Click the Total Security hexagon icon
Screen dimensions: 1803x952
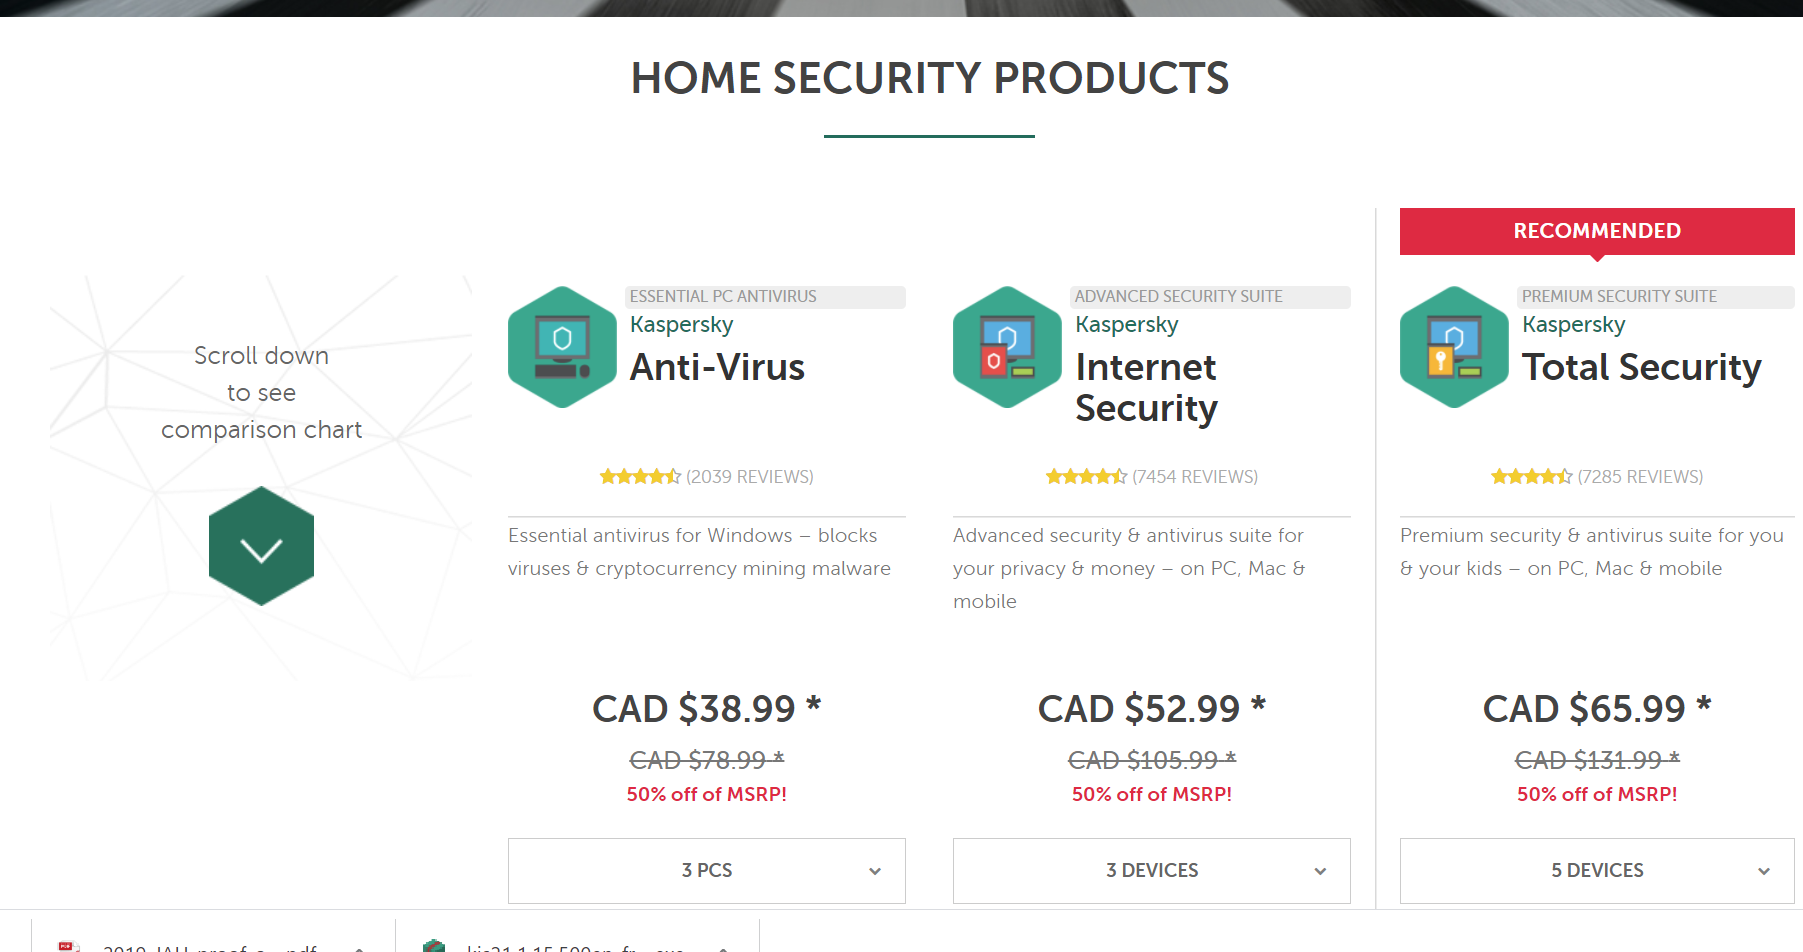(x=1454, y=347)
